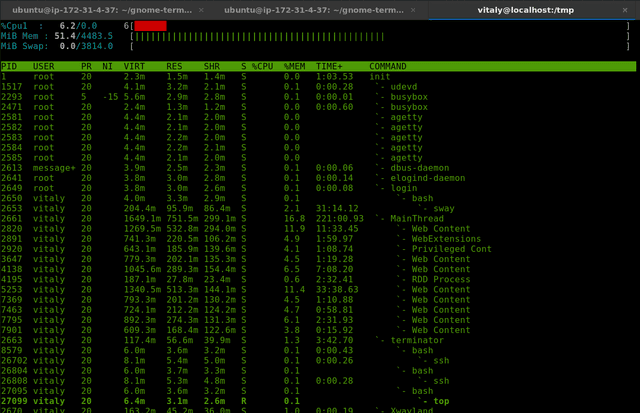Switch to the first ubuntu@ip-172-31-4-37 terminal tab
This screenshot has height=413, width=640.
[x=102, y=10]
